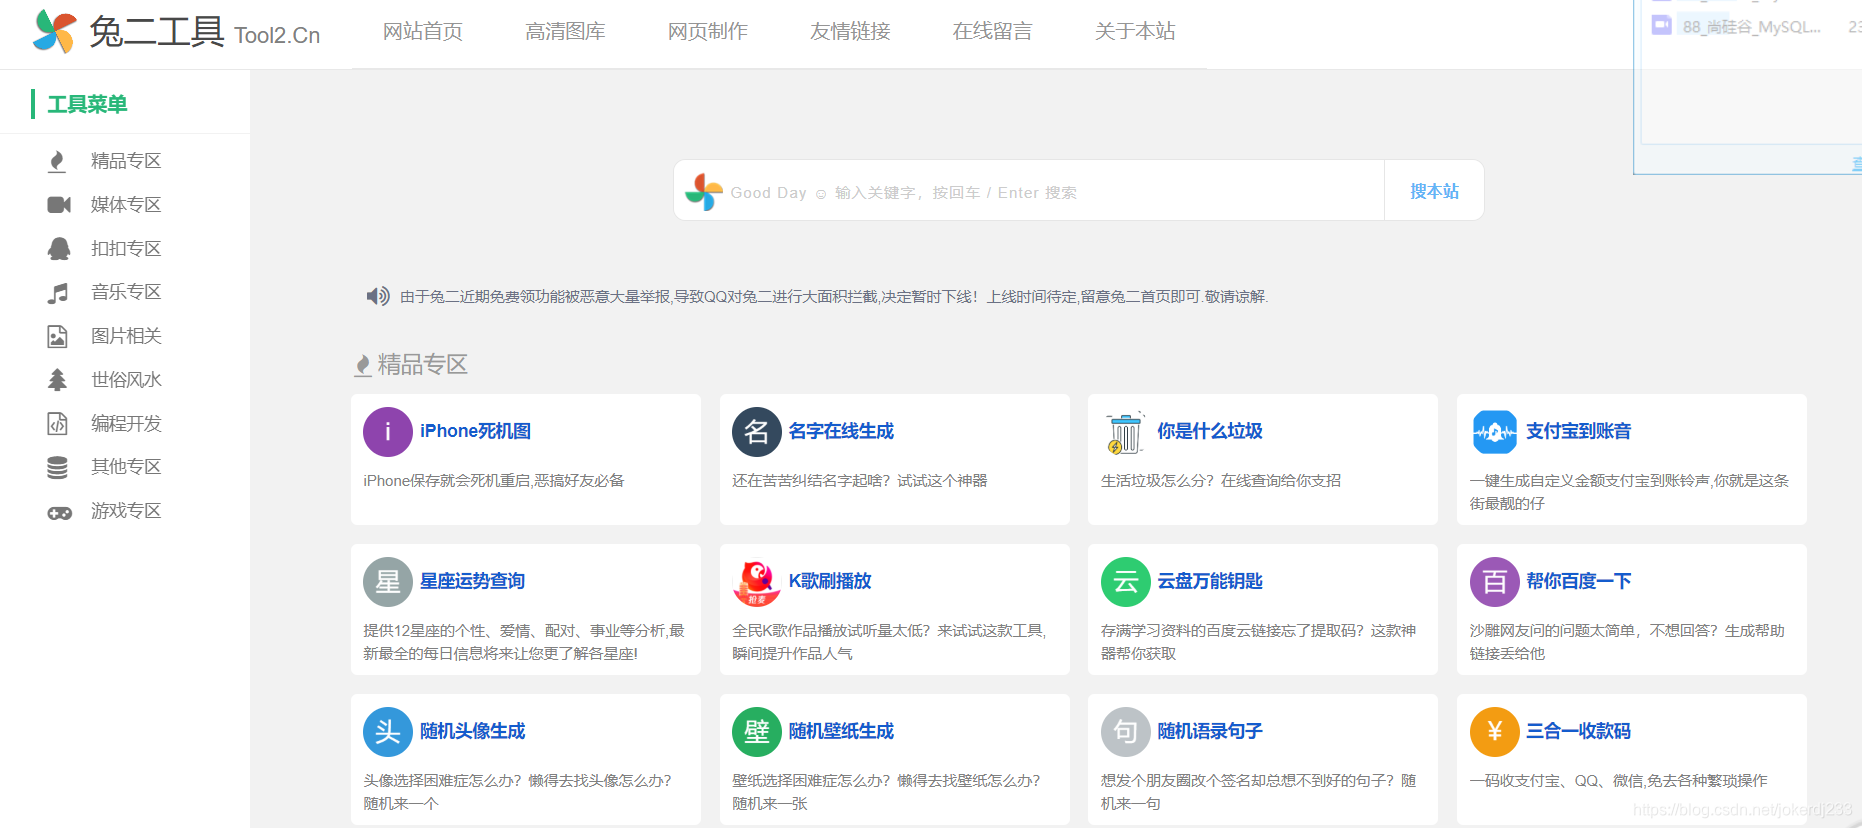Click the 游戏专区 gamepad icon

59,512
